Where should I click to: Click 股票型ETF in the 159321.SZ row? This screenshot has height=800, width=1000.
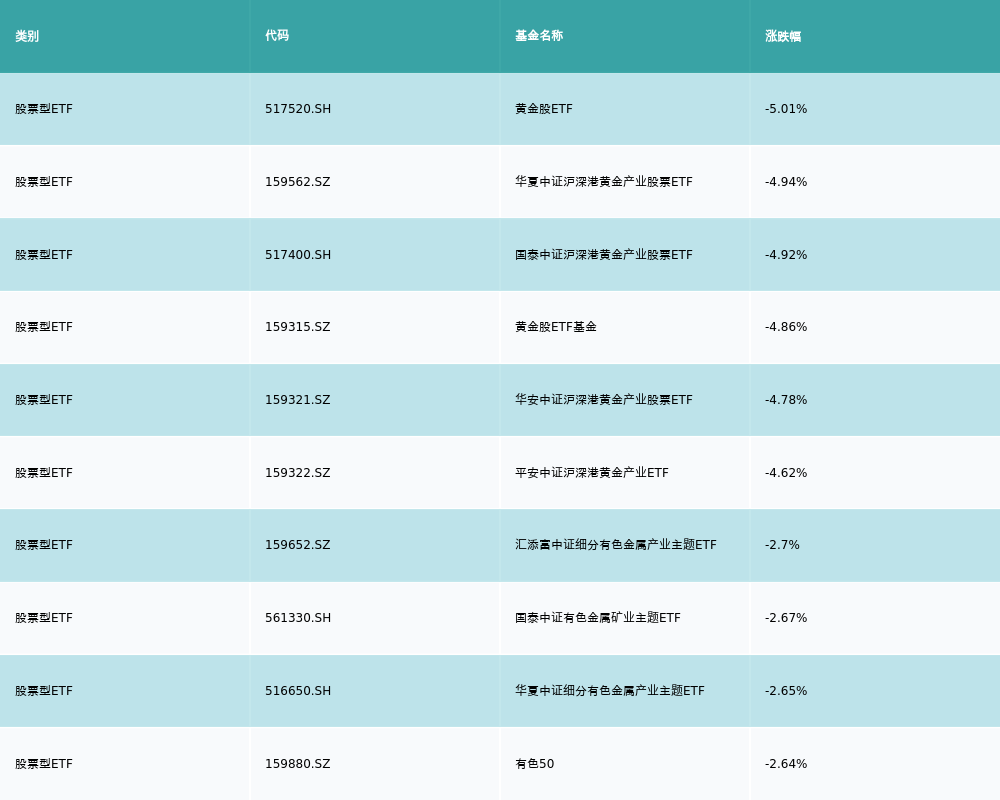pyautogui.click(x=44, y=400)
